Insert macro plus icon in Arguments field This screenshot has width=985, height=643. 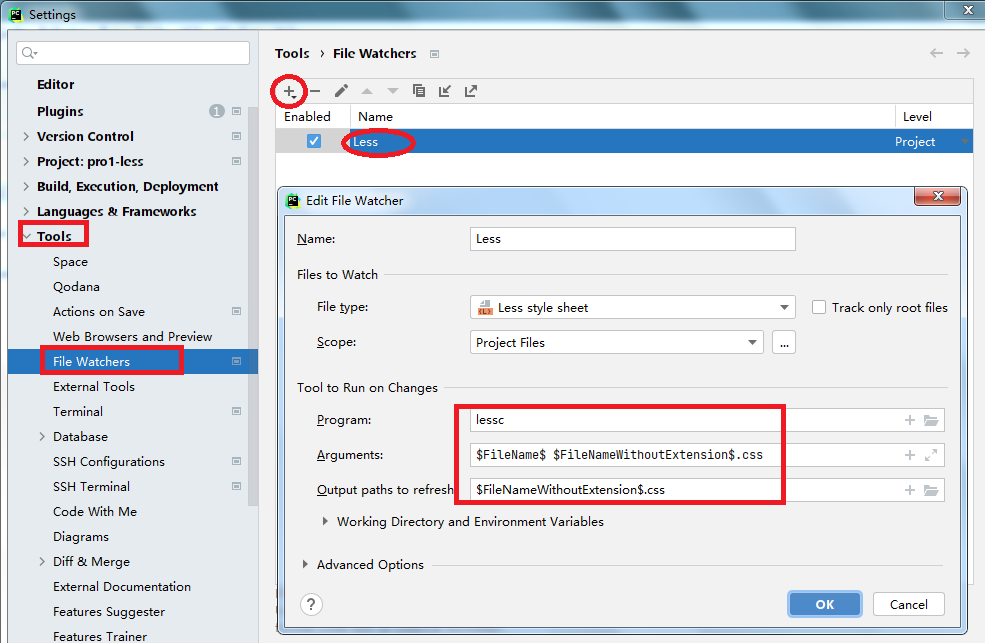910,455
